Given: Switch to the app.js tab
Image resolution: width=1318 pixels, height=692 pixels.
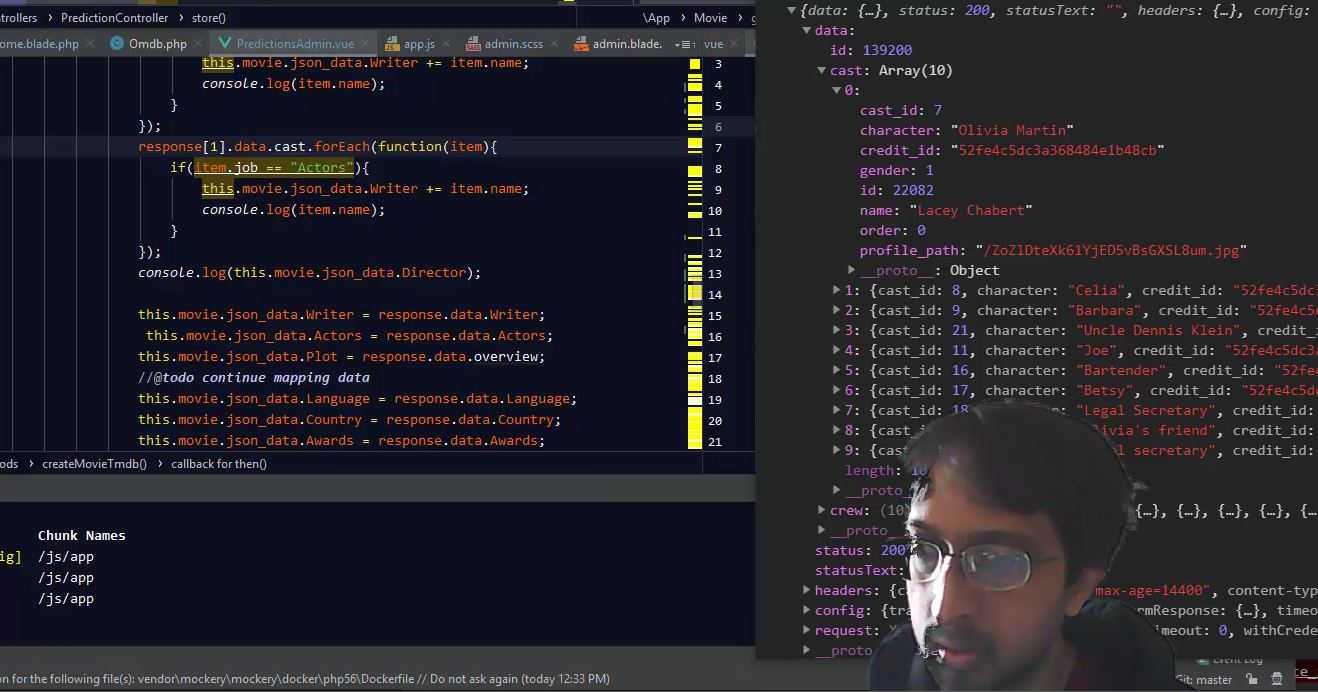Looking at the screenshot, I should click(x=418, y=44).
